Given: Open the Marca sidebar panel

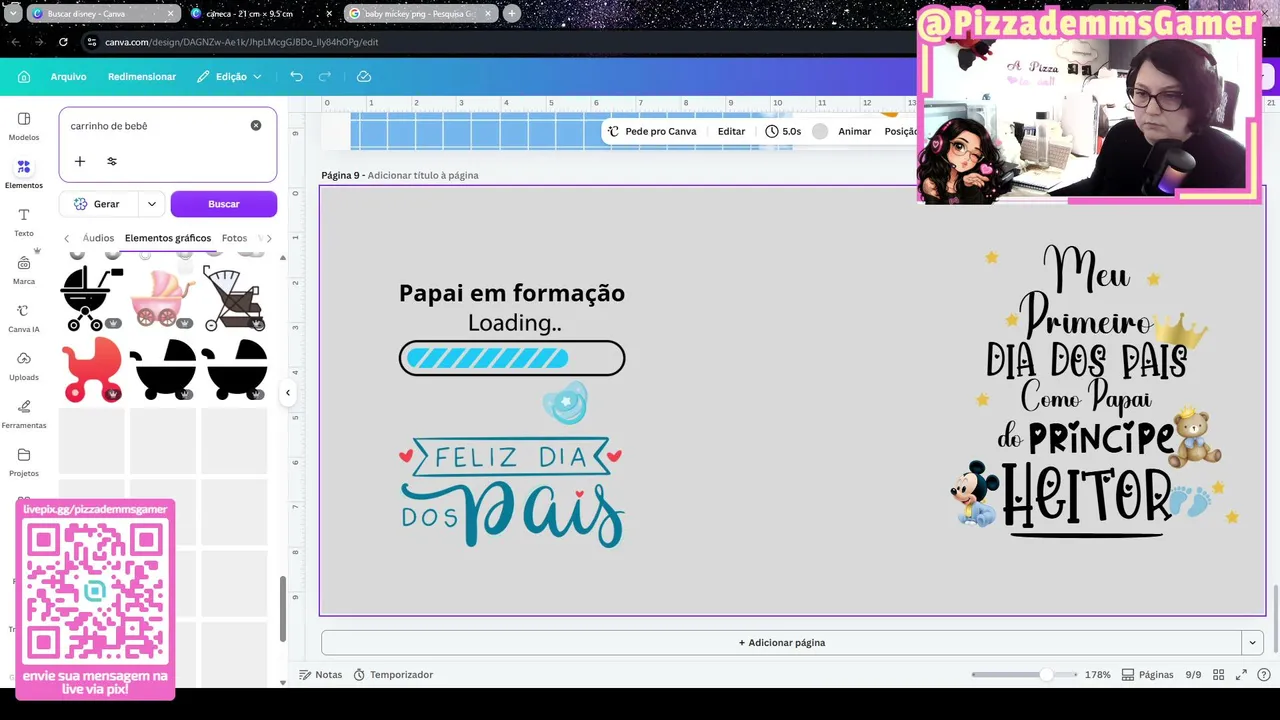Looking at the screenshot, I should point(24,270).
